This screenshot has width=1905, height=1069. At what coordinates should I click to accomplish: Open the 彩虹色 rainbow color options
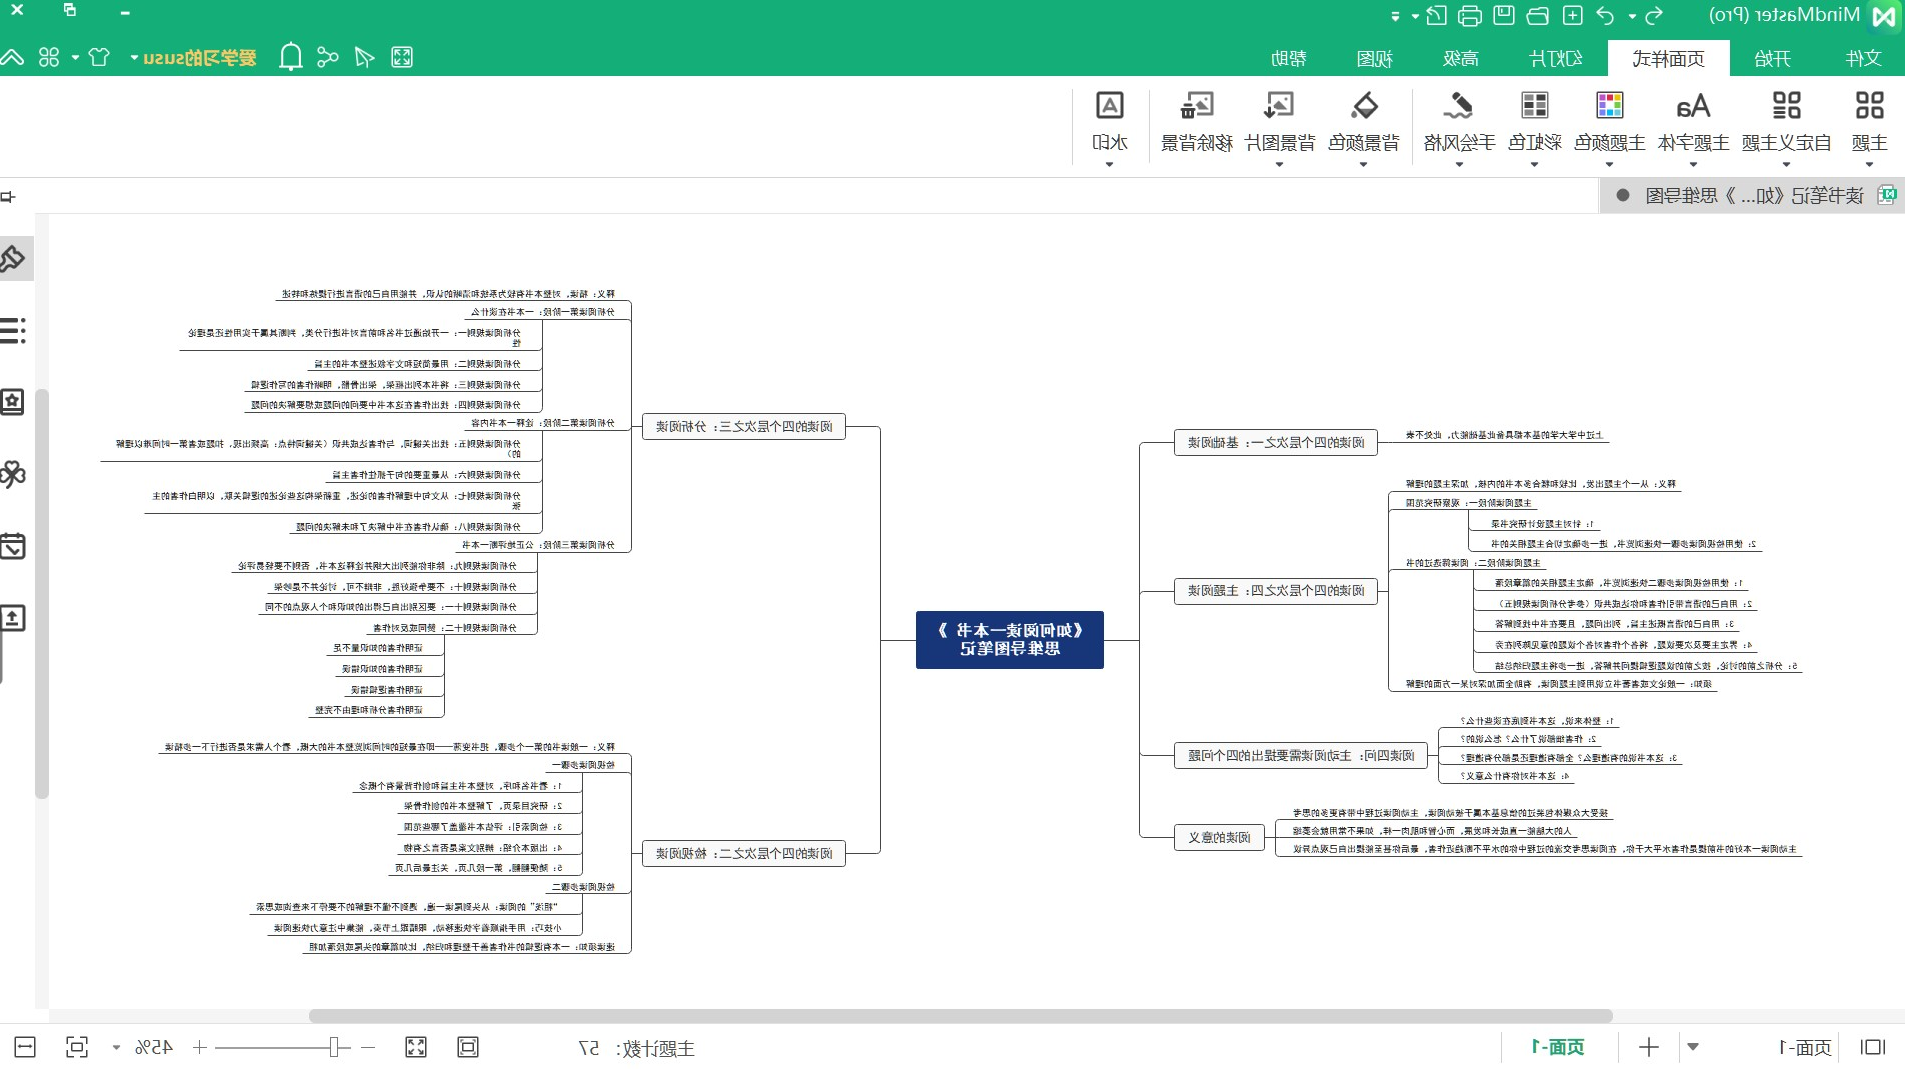point(1534,127)
